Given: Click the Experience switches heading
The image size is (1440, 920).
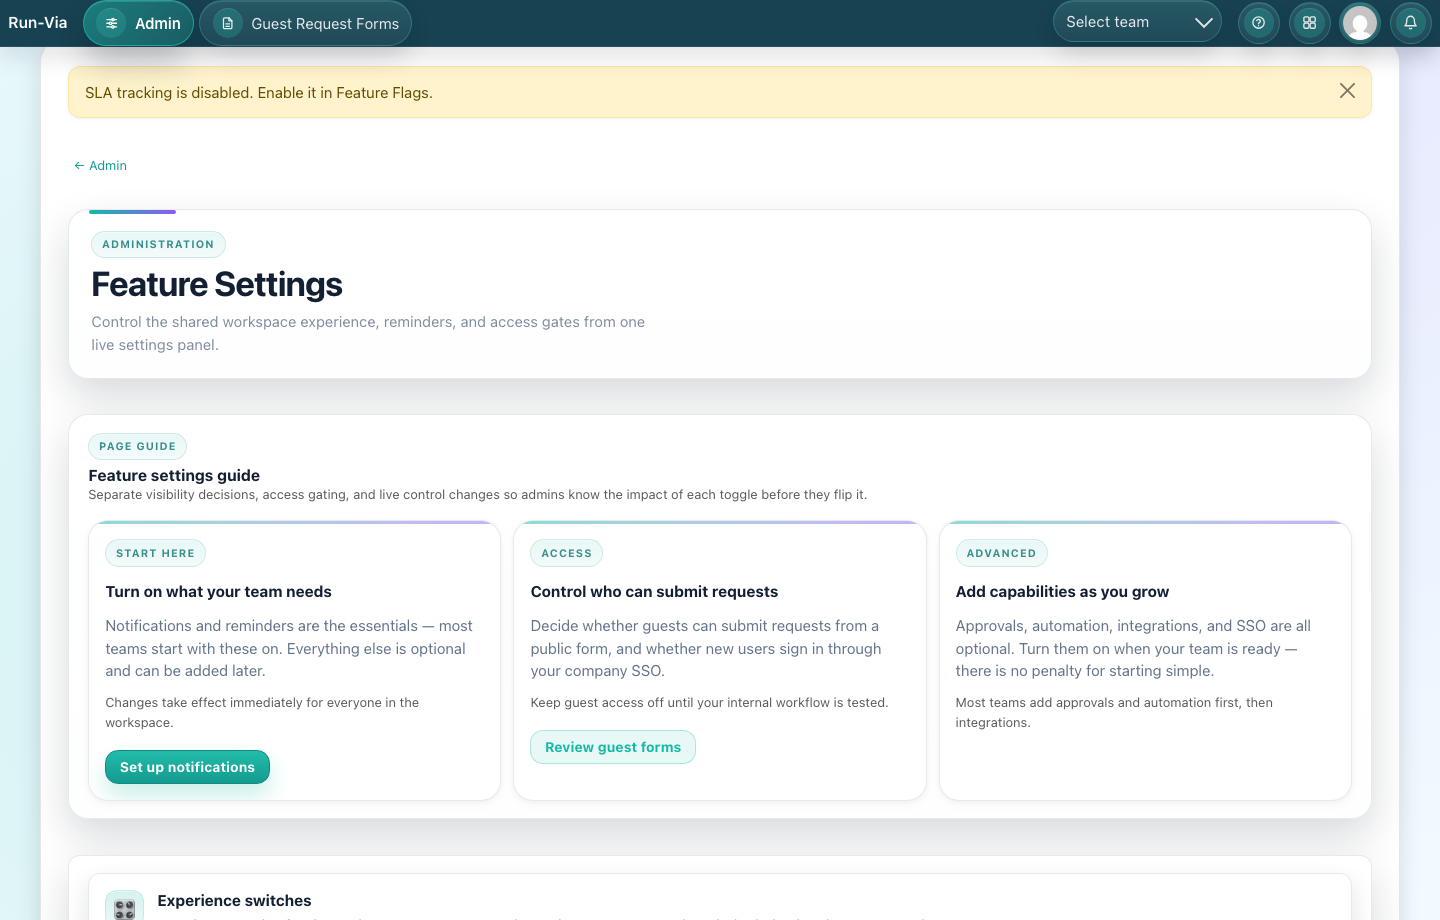Looking at the screenshot, I should (234, 901).
